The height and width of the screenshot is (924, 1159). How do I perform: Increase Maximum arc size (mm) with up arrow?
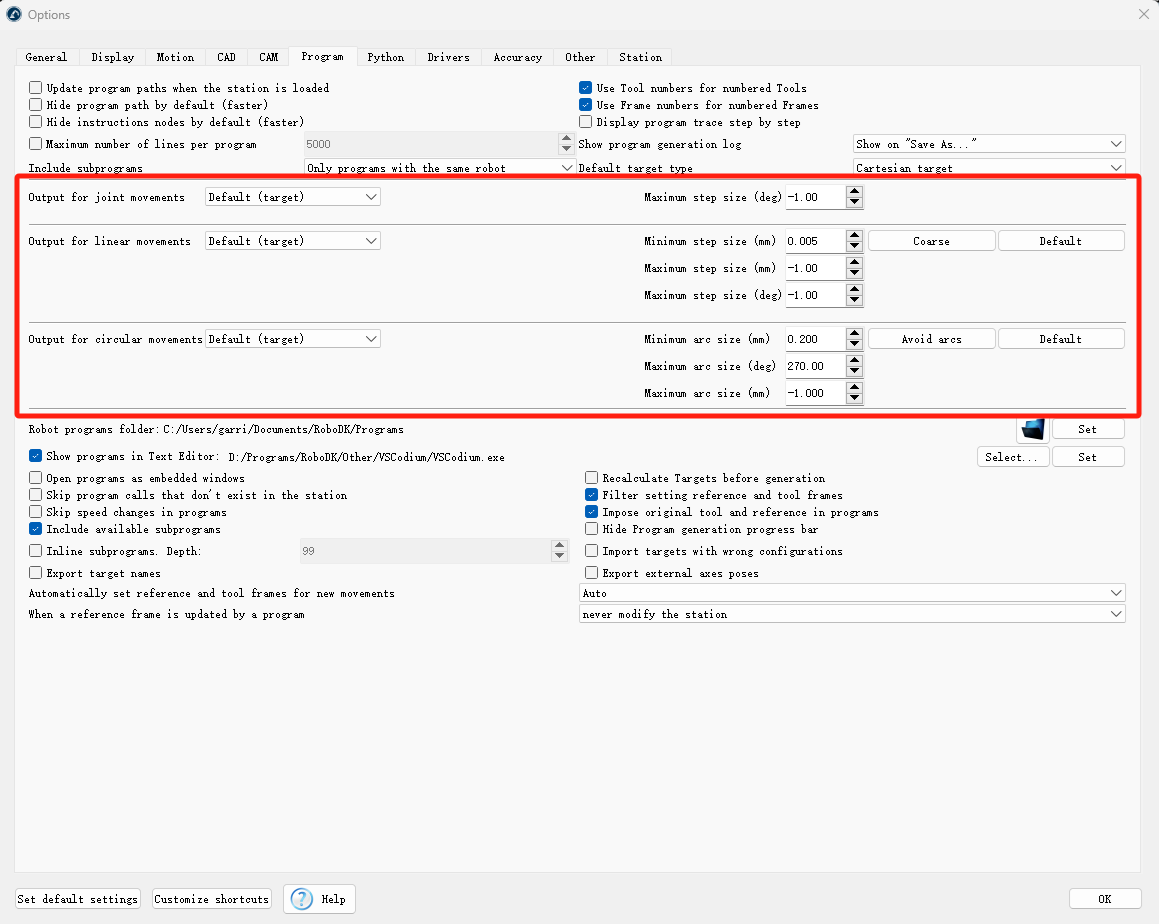click(854, 388)
